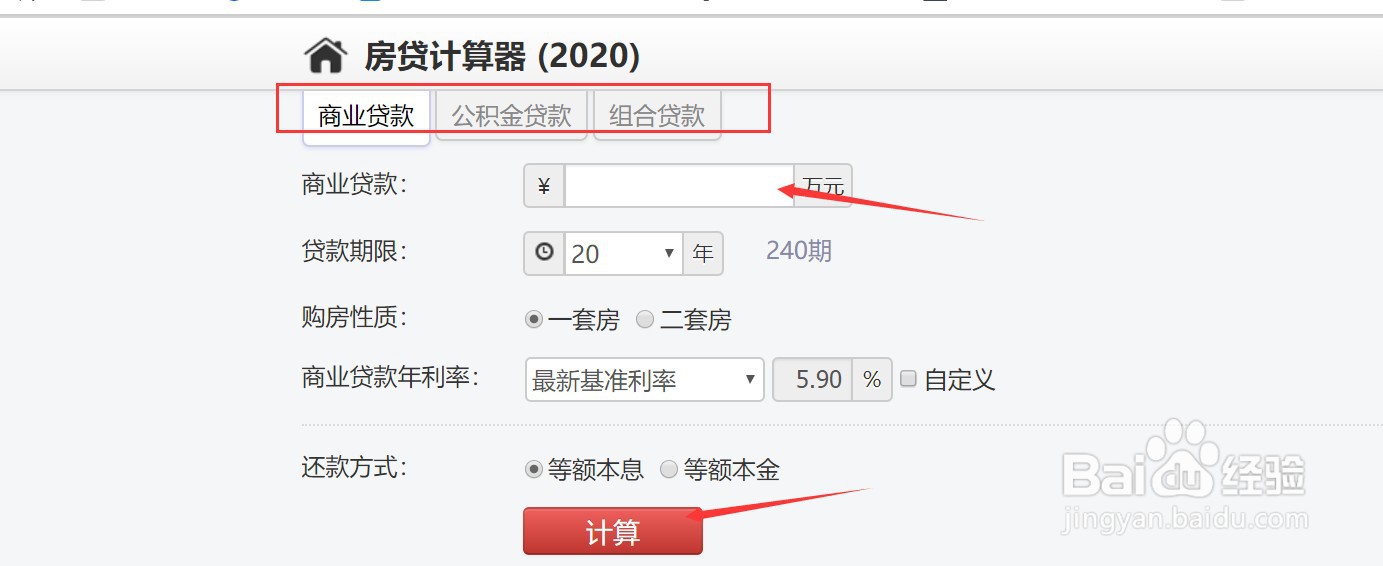Click the house icon beside the calculator title
Screen dimensions: 1383x566
point(326,56)
